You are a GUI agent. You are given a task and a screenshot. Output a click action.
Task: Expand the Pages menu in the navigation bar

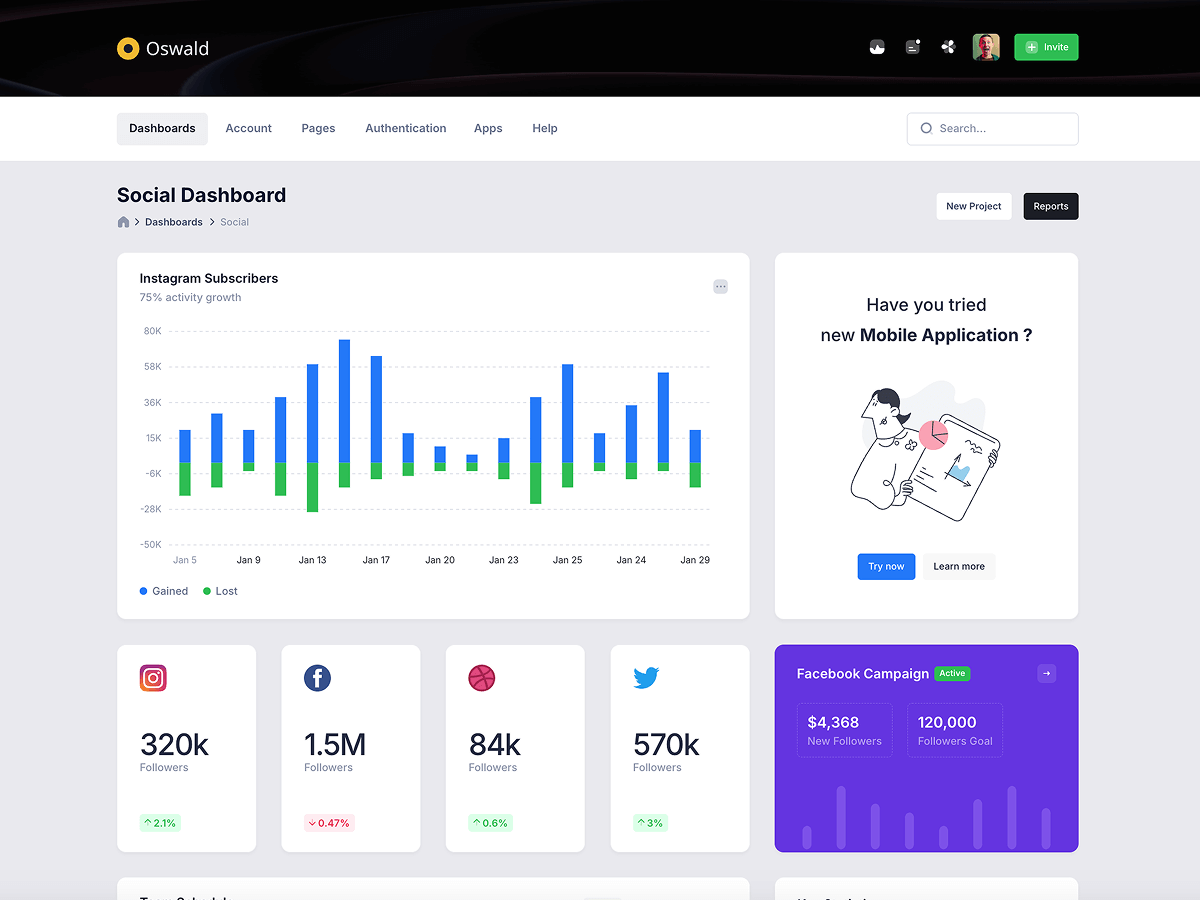point(318,128)
